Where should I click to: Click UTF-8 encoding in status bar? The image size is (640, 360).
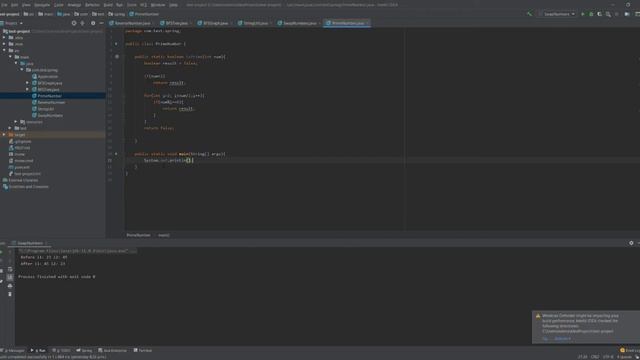pyautogui.click(x=608, y=357)
